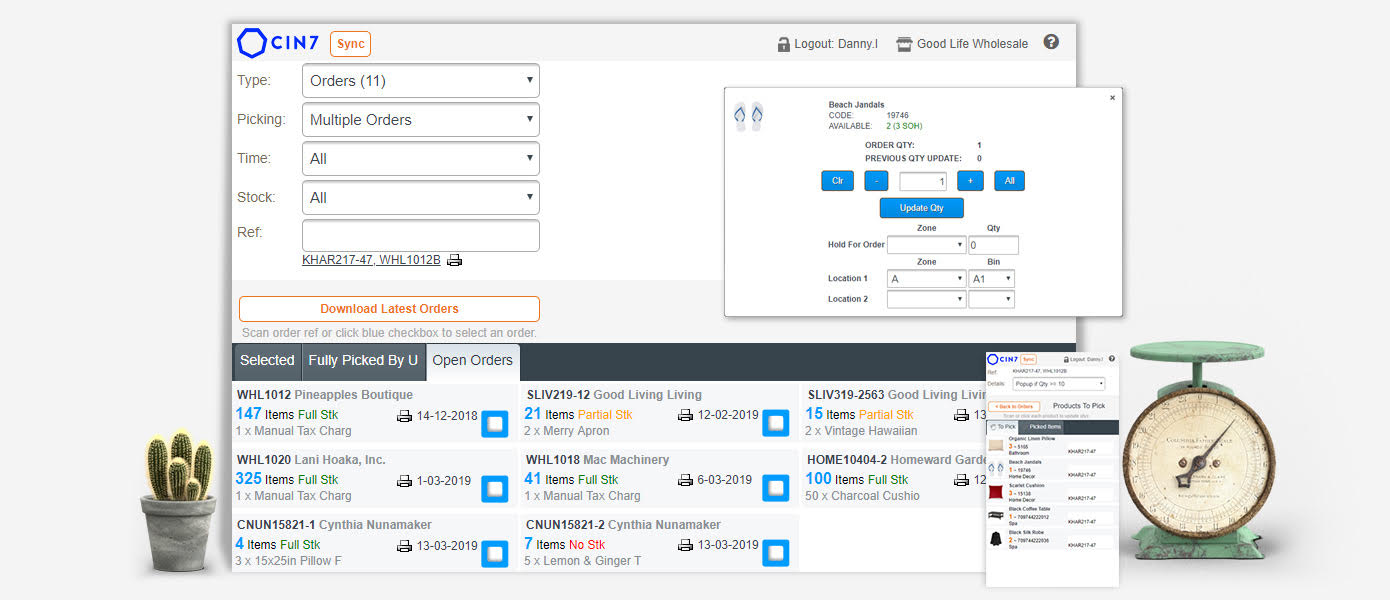Open help icon in the mobile panel
1390x600 pixels.
click(1112, 359)
